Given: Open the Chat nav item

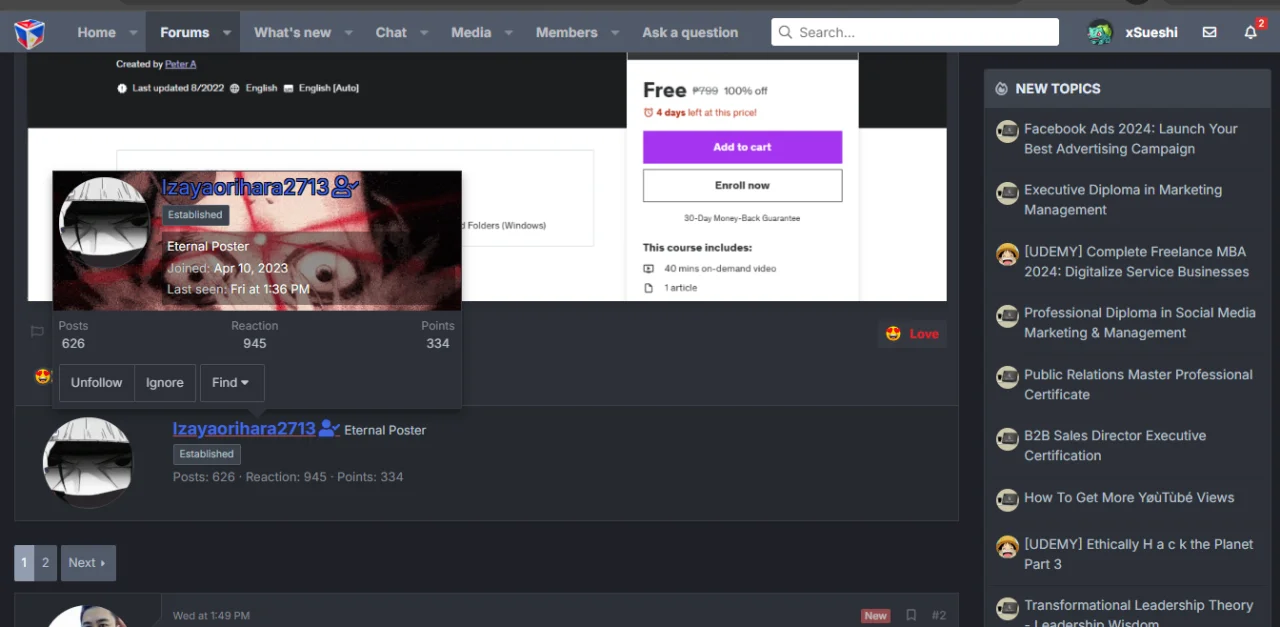Looking at the screenshot, I should click(391, 32).
